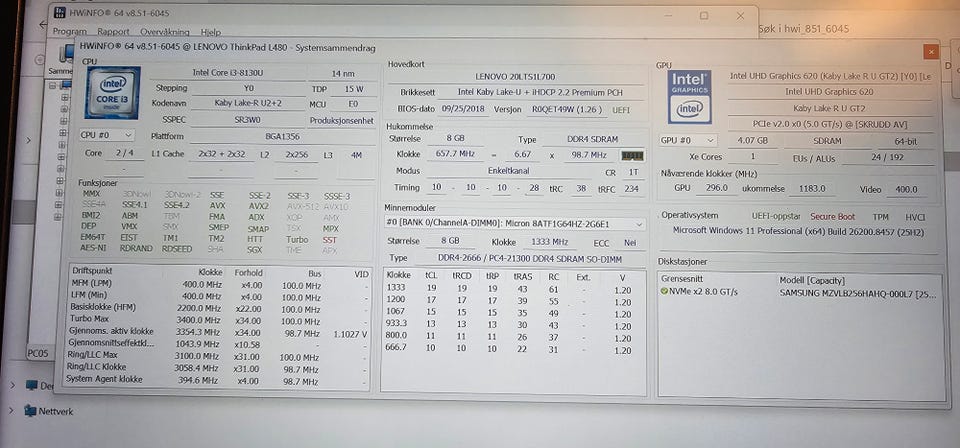Click the Turbo Max row in clock table
This screenshot has height=448, width=960.
(x=220, y=321)
